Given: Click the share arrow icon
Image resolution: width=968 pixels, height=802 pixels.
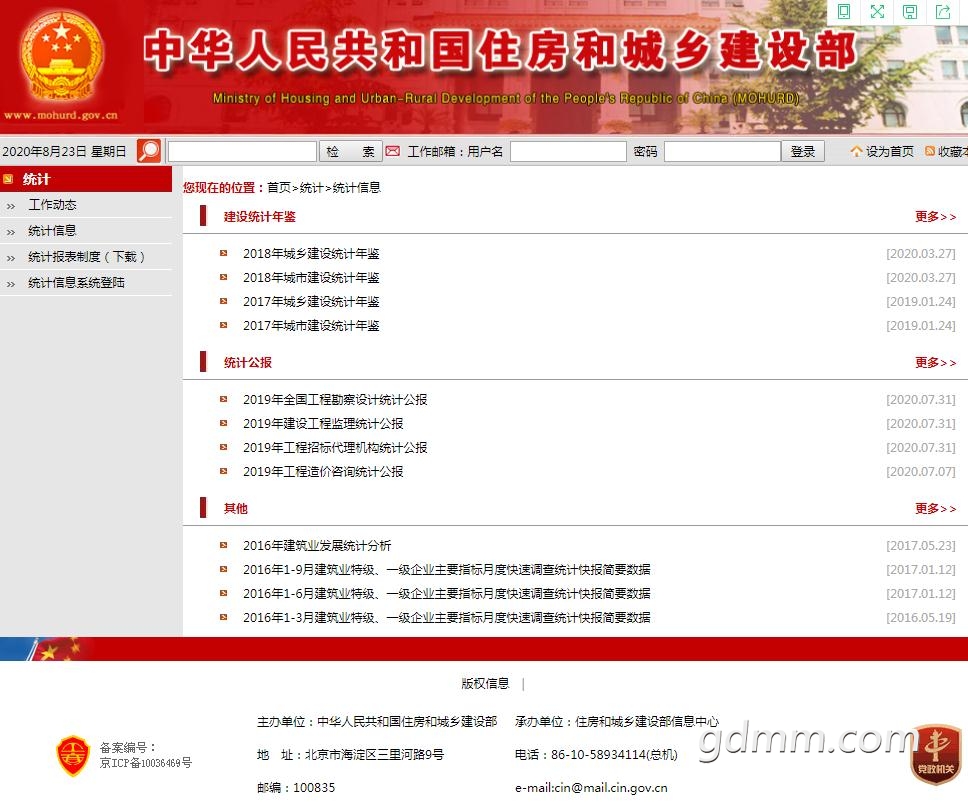Looking at the screenshot, I should [x=943, y=12].
